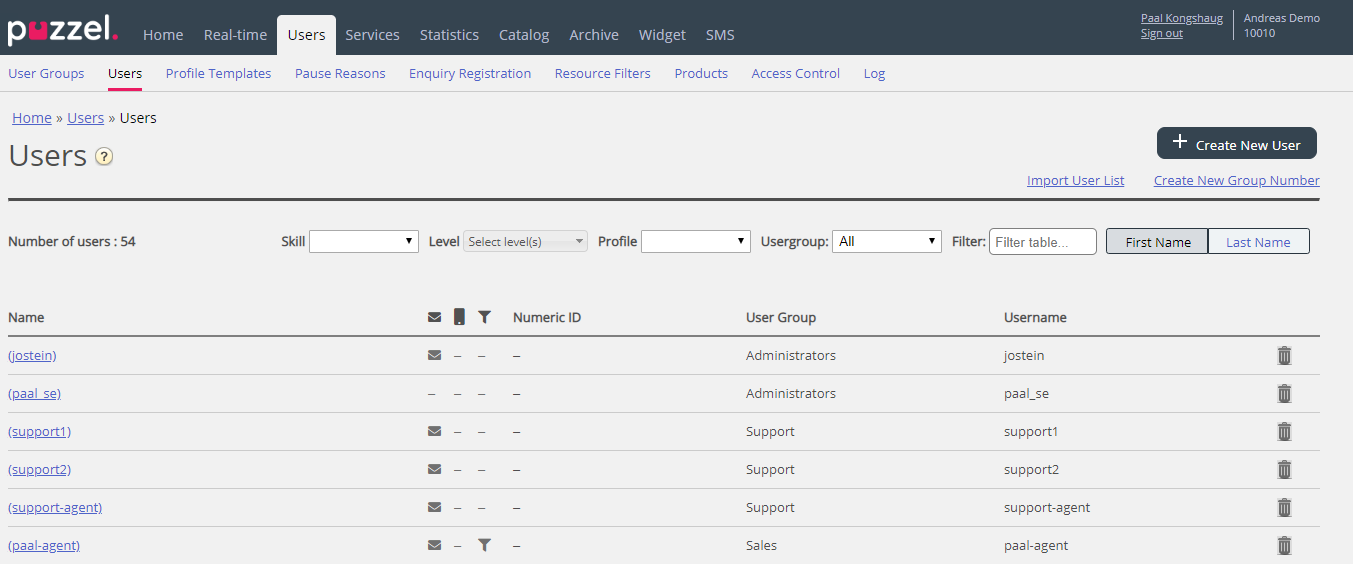The height and width of the screenshot is (564, 1353).
Task: Click the trash icon in paal-agent row
Action: coord(1284,546)
